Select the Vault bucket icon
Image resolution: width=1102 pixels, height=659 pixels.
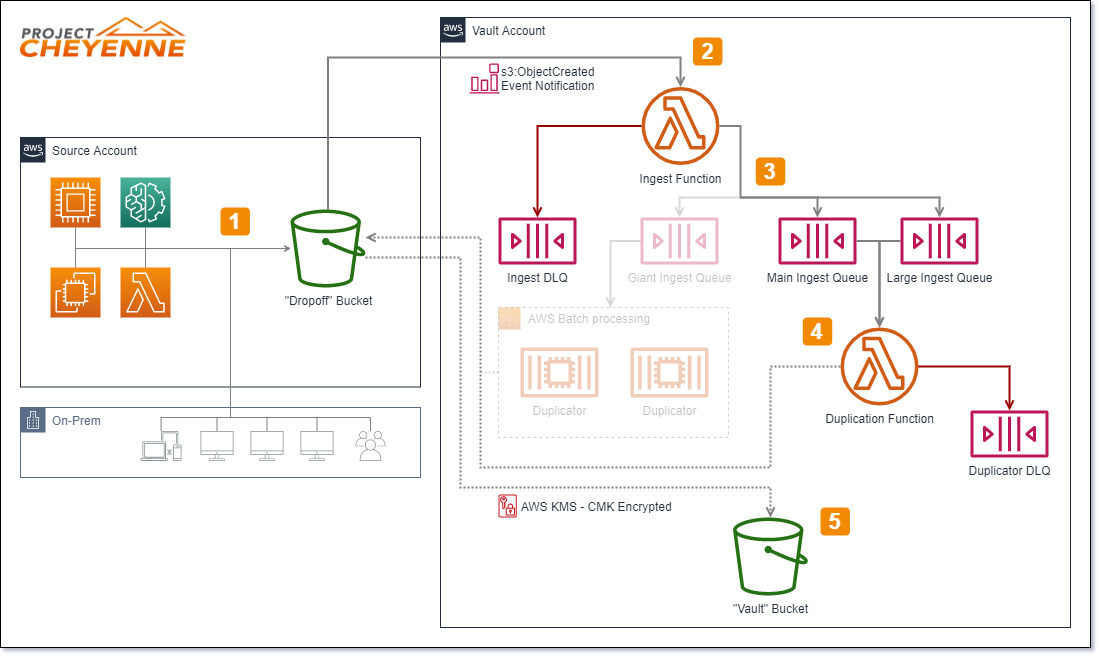click(770, 557)
